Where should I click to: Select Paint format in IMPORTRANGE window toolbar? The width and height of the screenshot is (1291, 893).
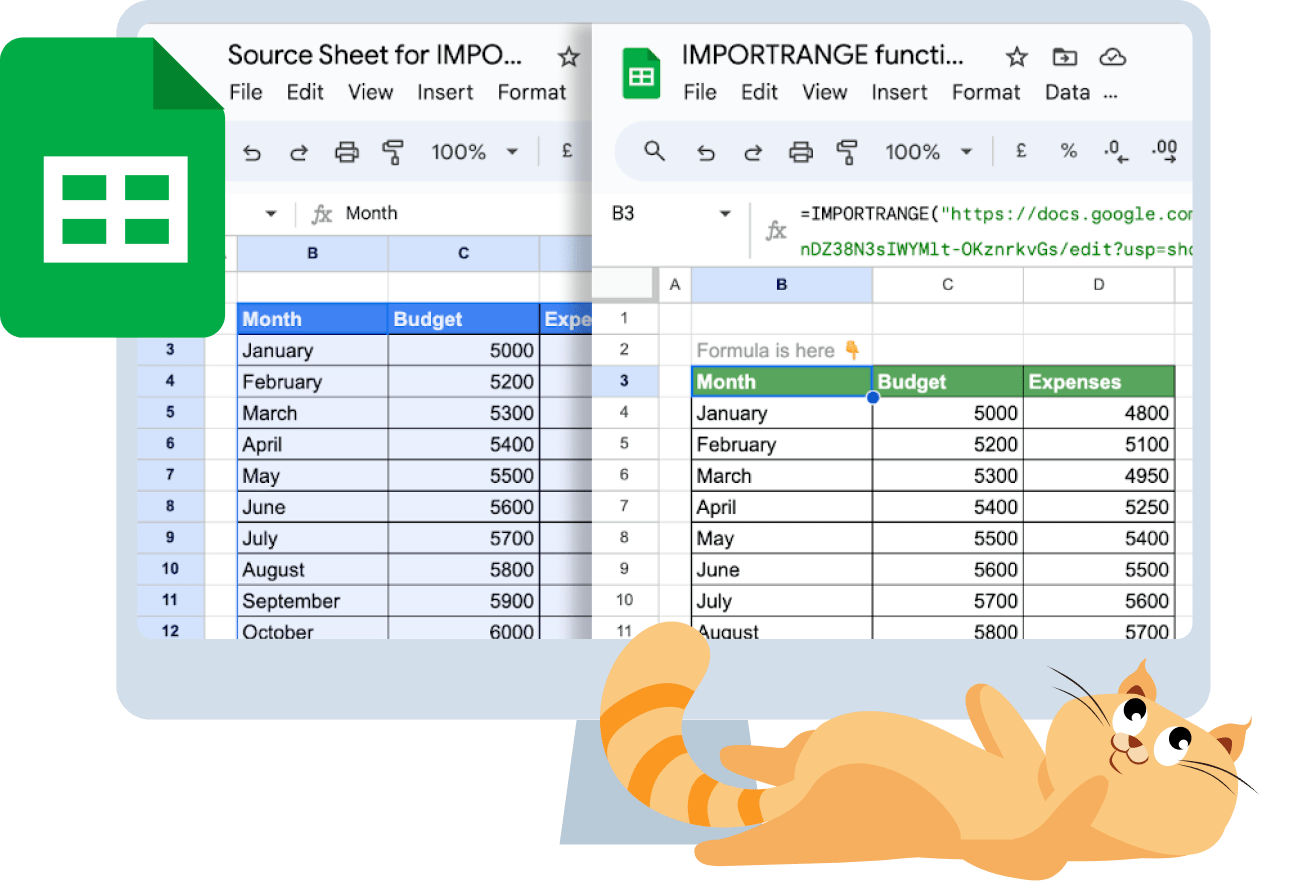tap(847, 152)
